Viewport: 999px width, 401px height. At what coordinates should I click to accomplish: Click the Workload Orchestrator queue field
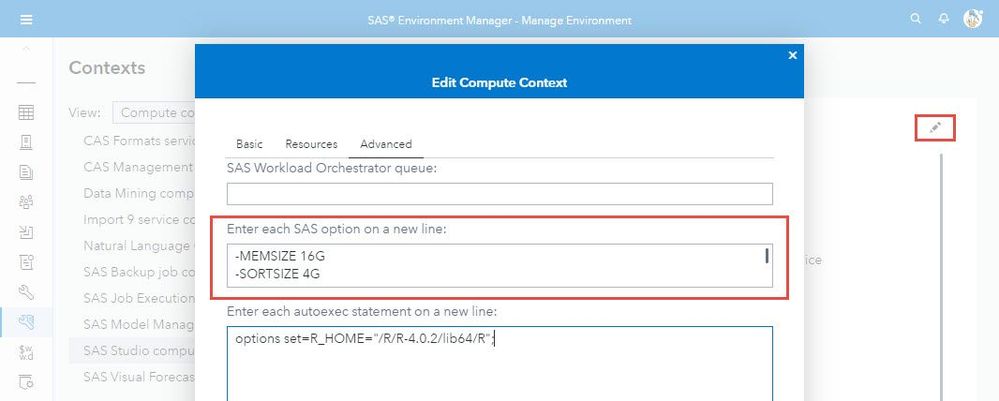[x=500, y=194]
